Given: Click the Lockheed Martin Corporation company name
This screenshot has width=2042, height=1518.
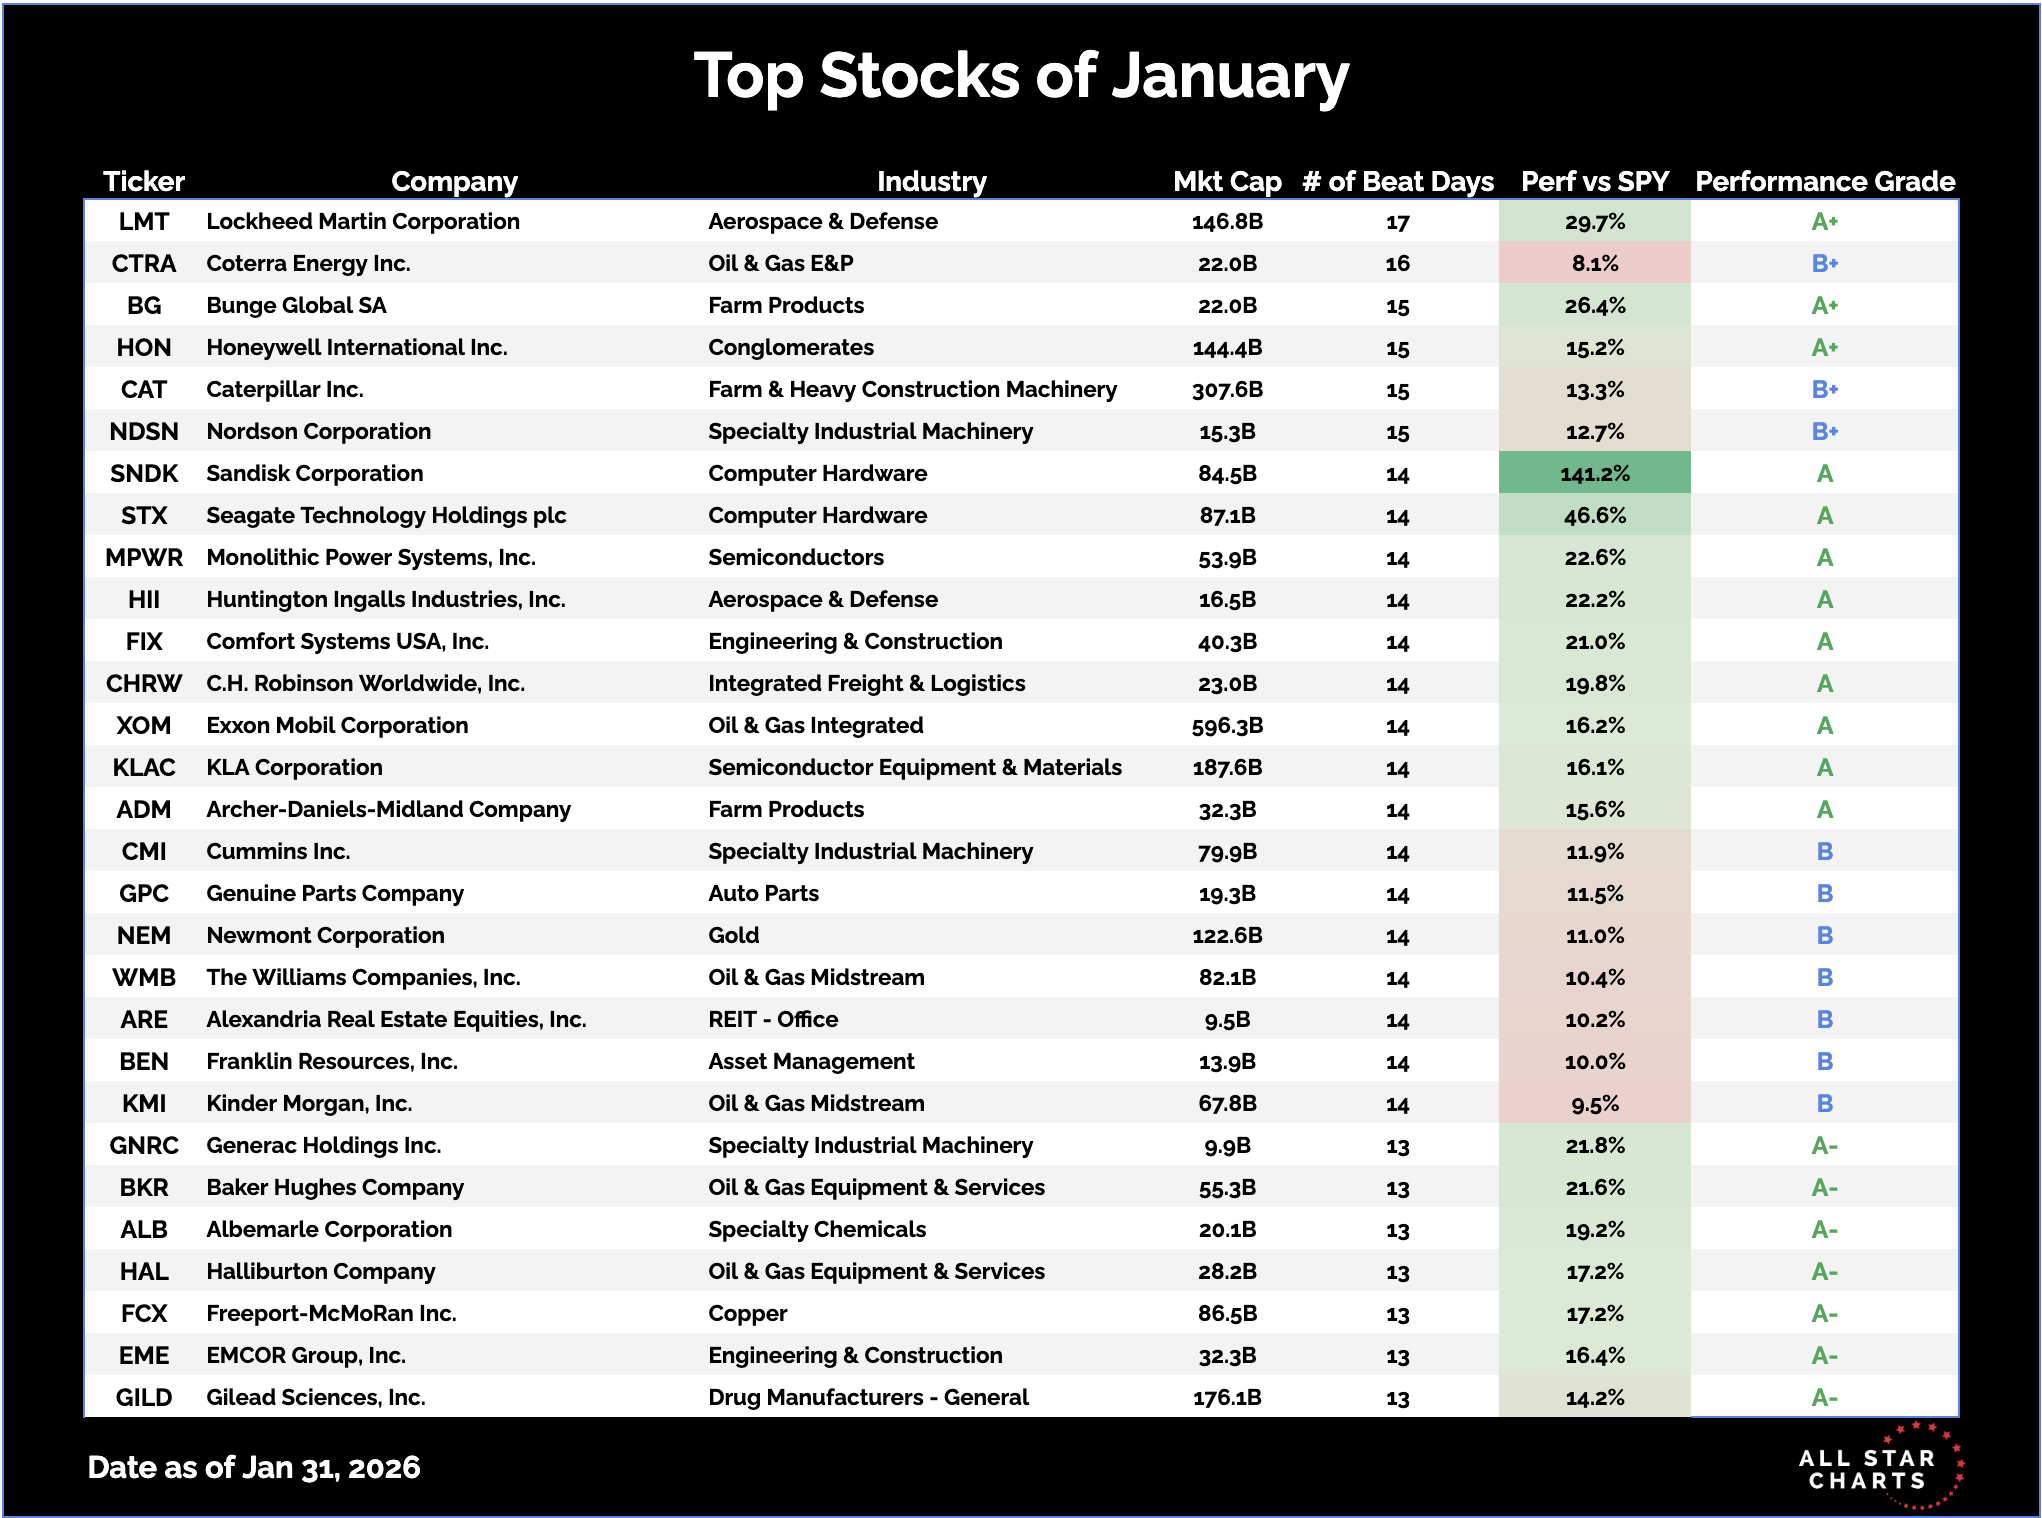Looking at the screenshot, I should click(x=363, y=221).
